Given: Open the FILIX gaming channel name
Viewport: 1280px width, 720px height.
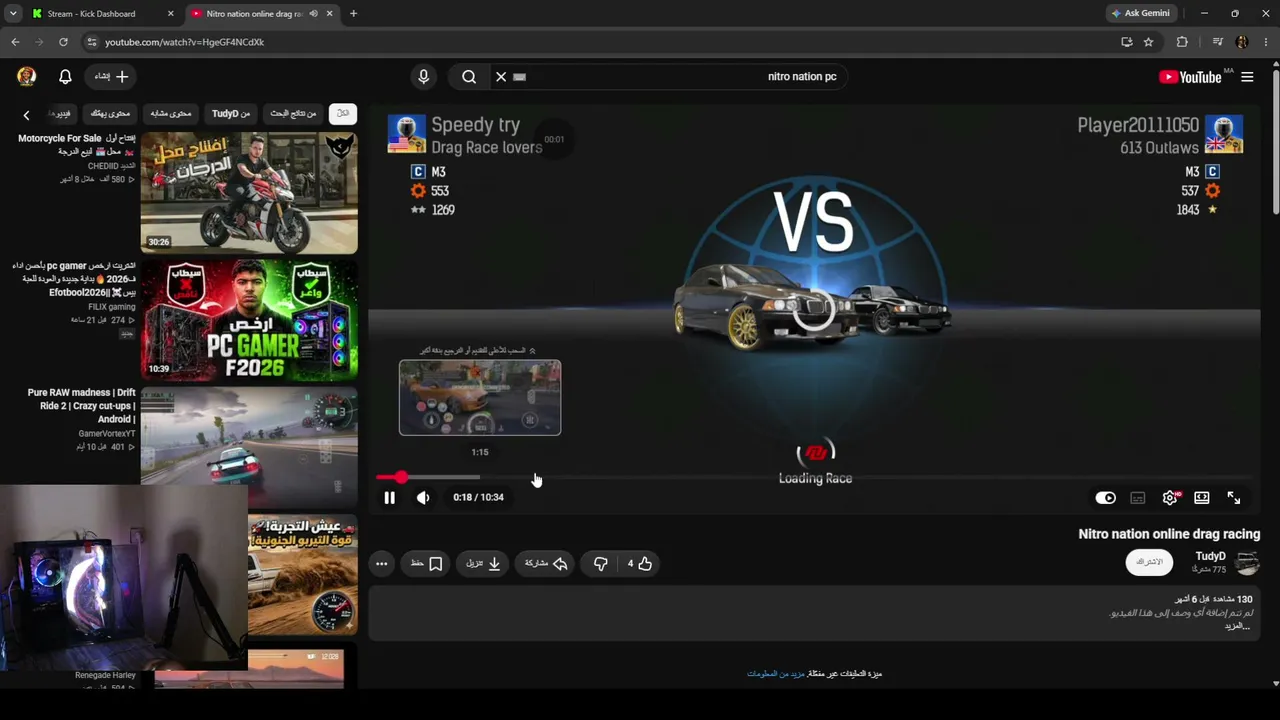Looking at the screenshot, I should point(112,307).
